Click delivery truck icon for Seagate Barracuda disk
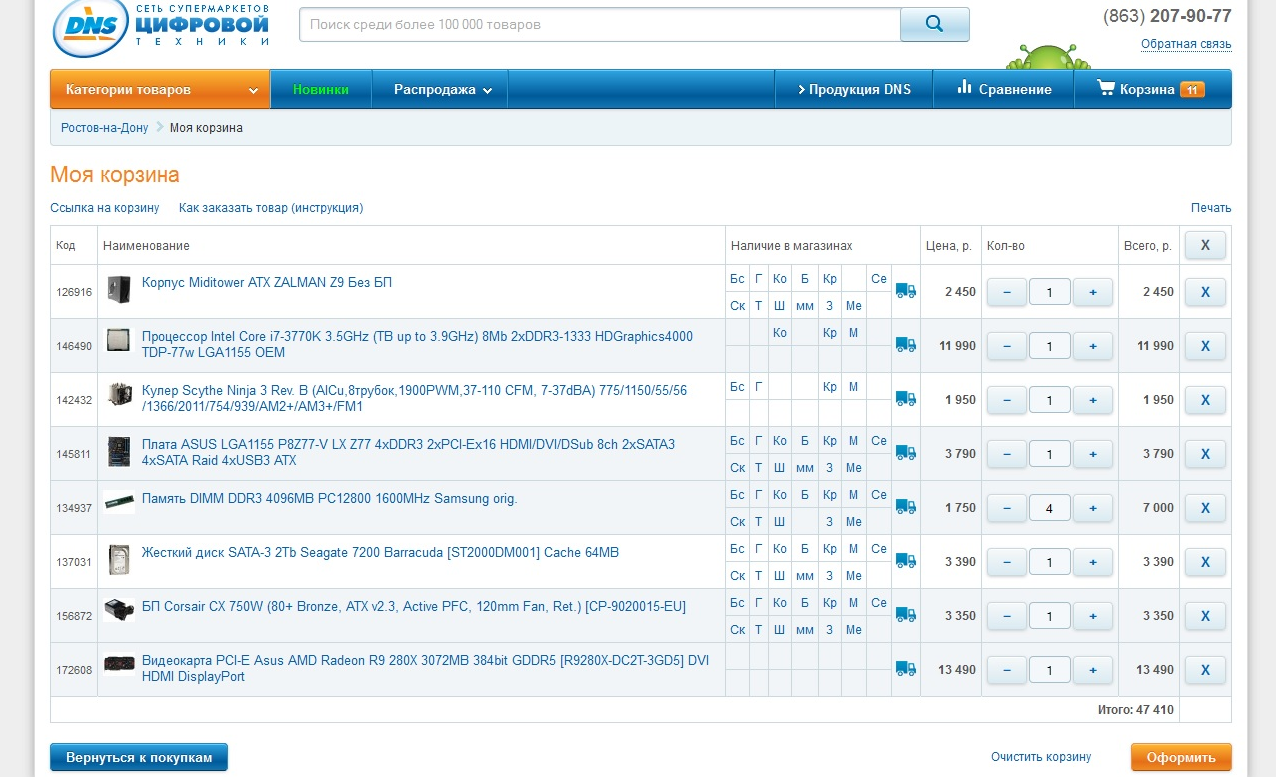1276x777 pixels. click(x=906, y=561)
